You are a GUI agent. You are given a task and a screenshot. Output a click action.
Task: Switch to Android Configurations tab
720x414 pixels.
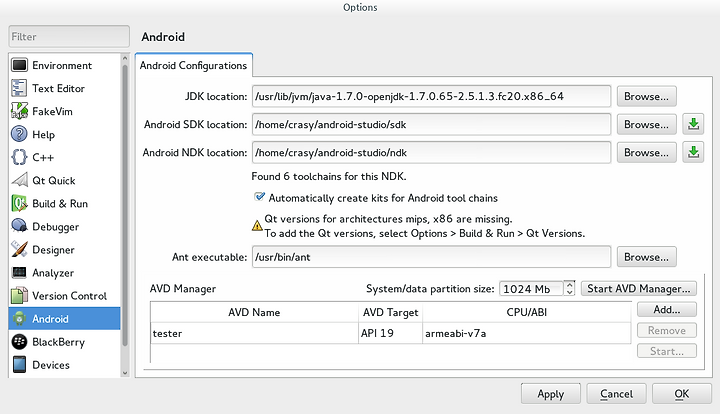193,65
